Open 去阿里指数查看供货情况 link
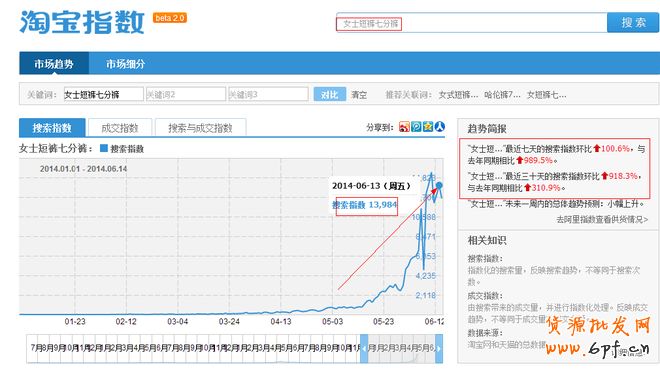The width and height of the screenshot is (660, 370). [602, 219]
